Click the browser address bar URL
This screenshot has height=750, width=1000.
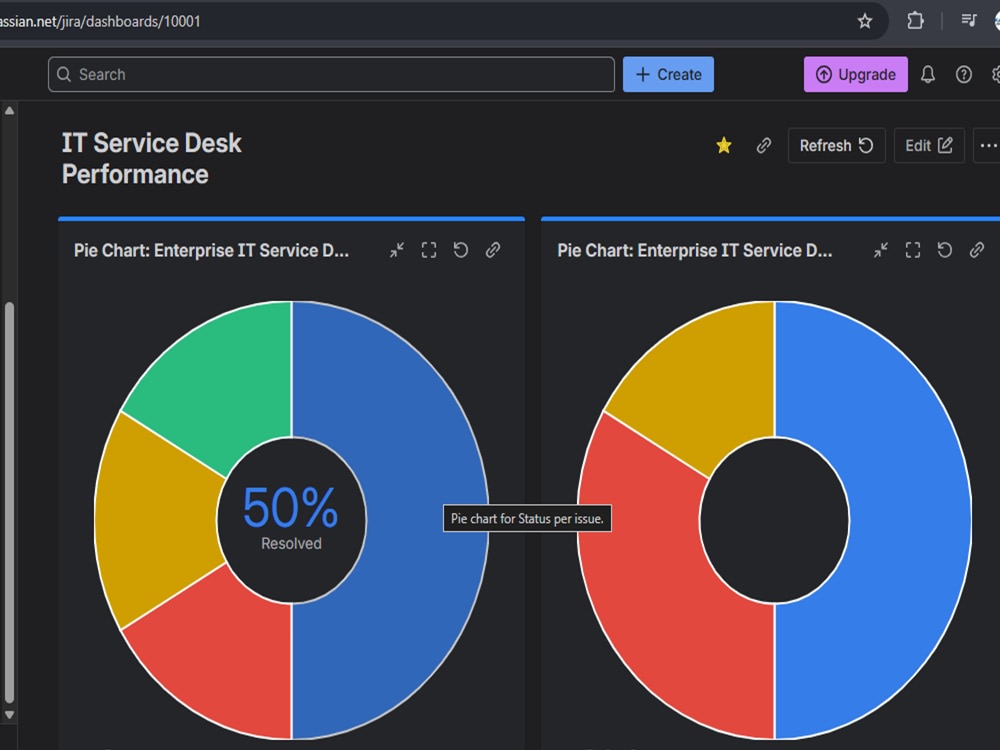100,21
